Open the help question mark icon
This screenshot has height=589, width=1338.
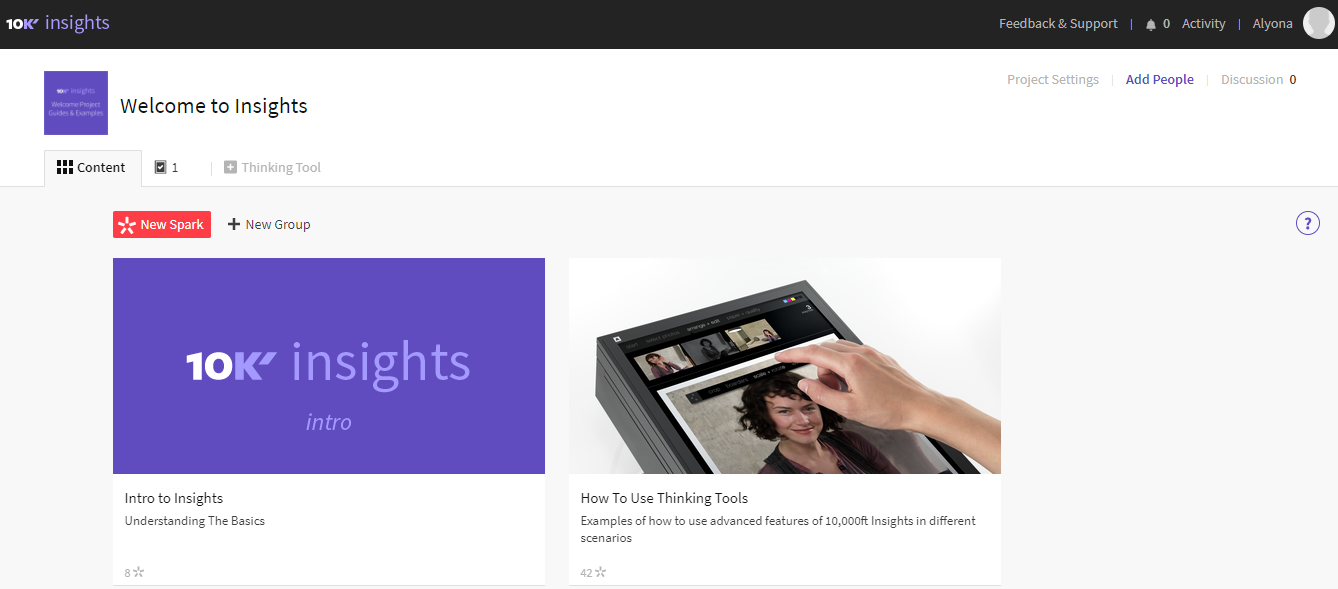[x=1307, y=223]
